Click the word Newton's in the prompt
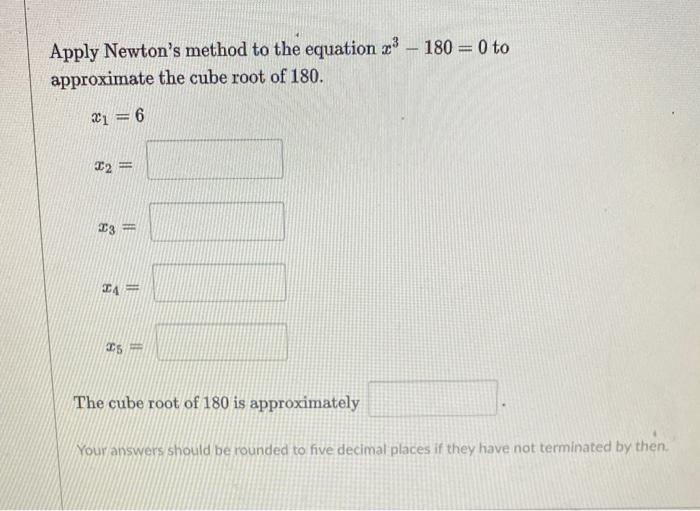The width and height of the screenshot is (700, 511). point(142,50)
